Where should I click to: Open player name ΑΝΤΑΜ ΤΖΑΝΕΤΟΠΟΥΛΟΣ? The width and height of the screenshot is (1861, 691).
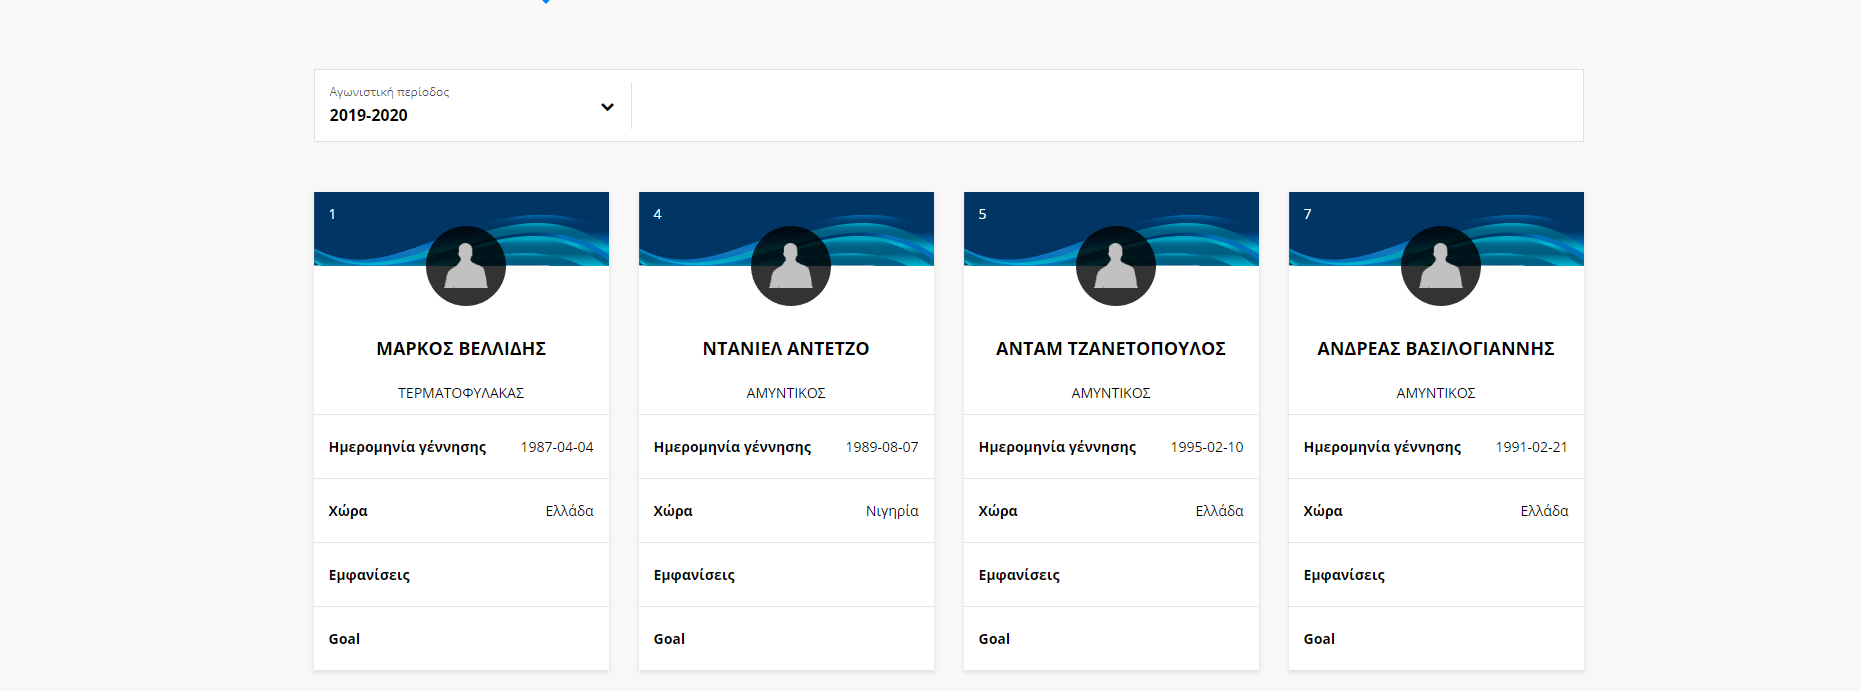click(x=1111, y=349)
